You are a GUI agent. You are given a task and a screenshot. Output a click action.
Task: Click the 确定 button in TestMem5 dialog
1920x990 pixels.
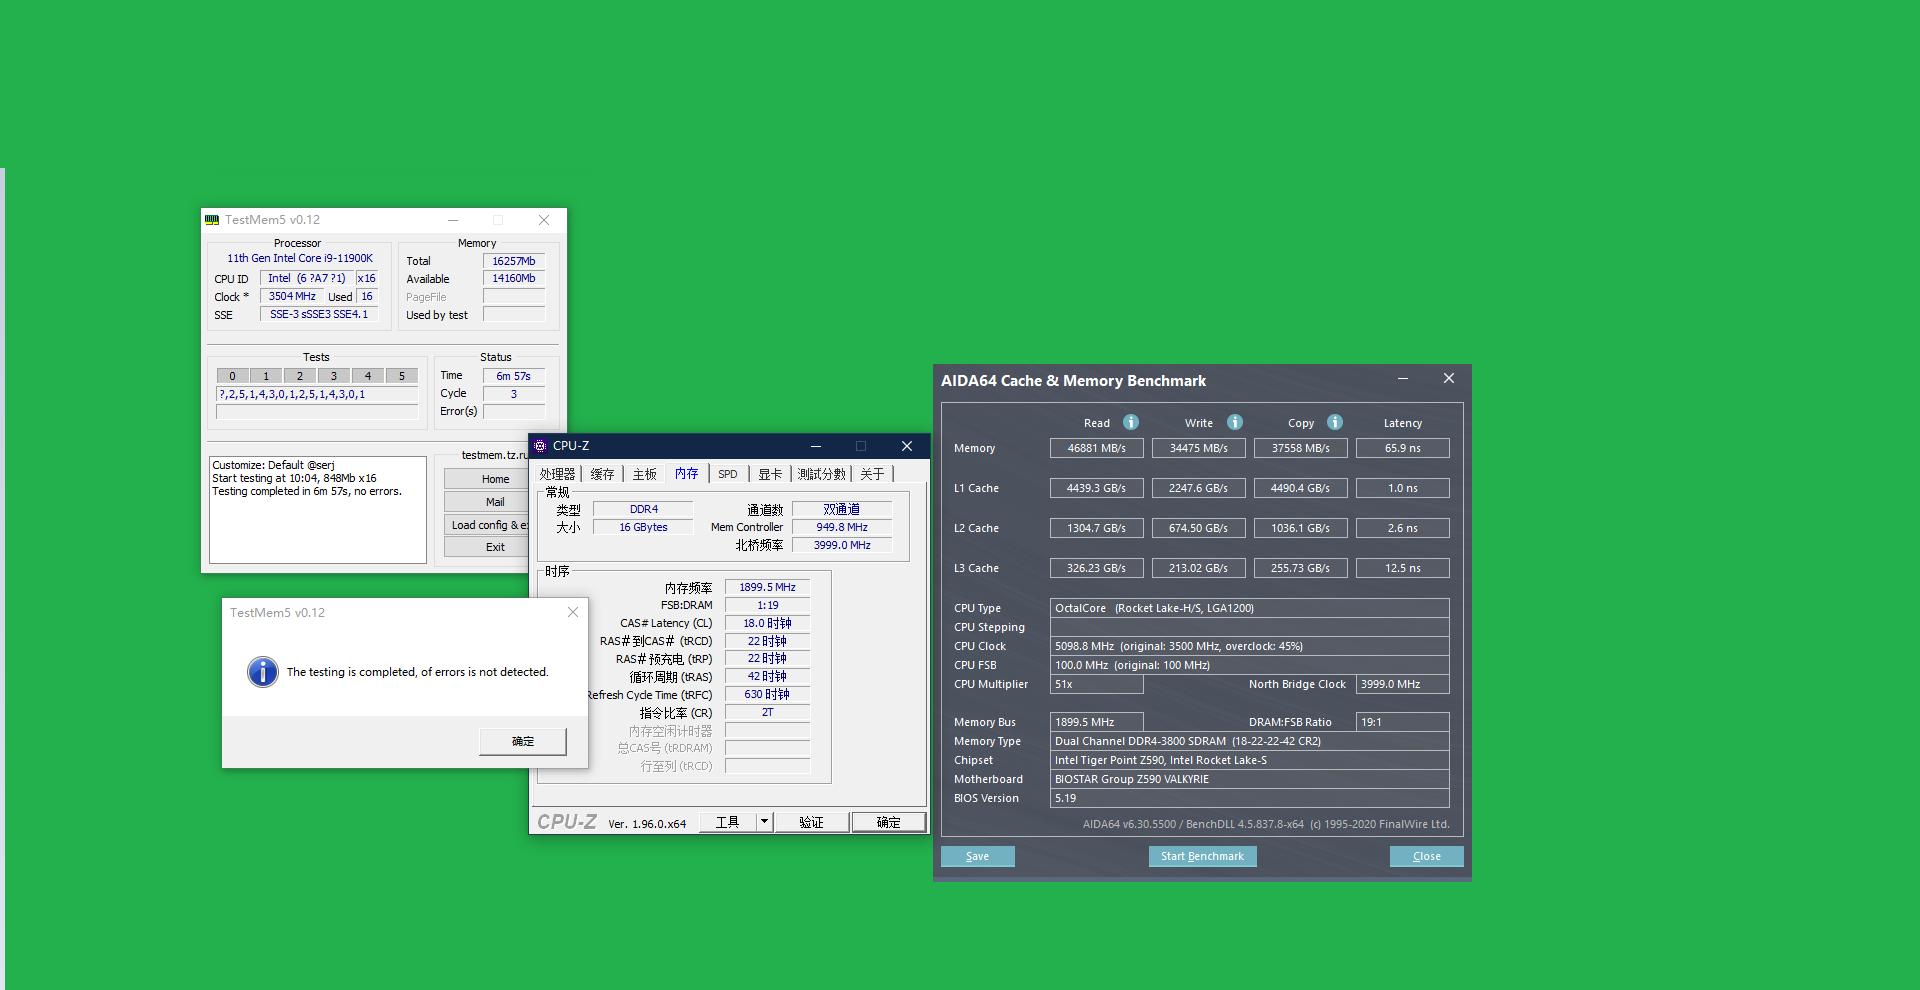pyautogui.click(x=523, y=741)
